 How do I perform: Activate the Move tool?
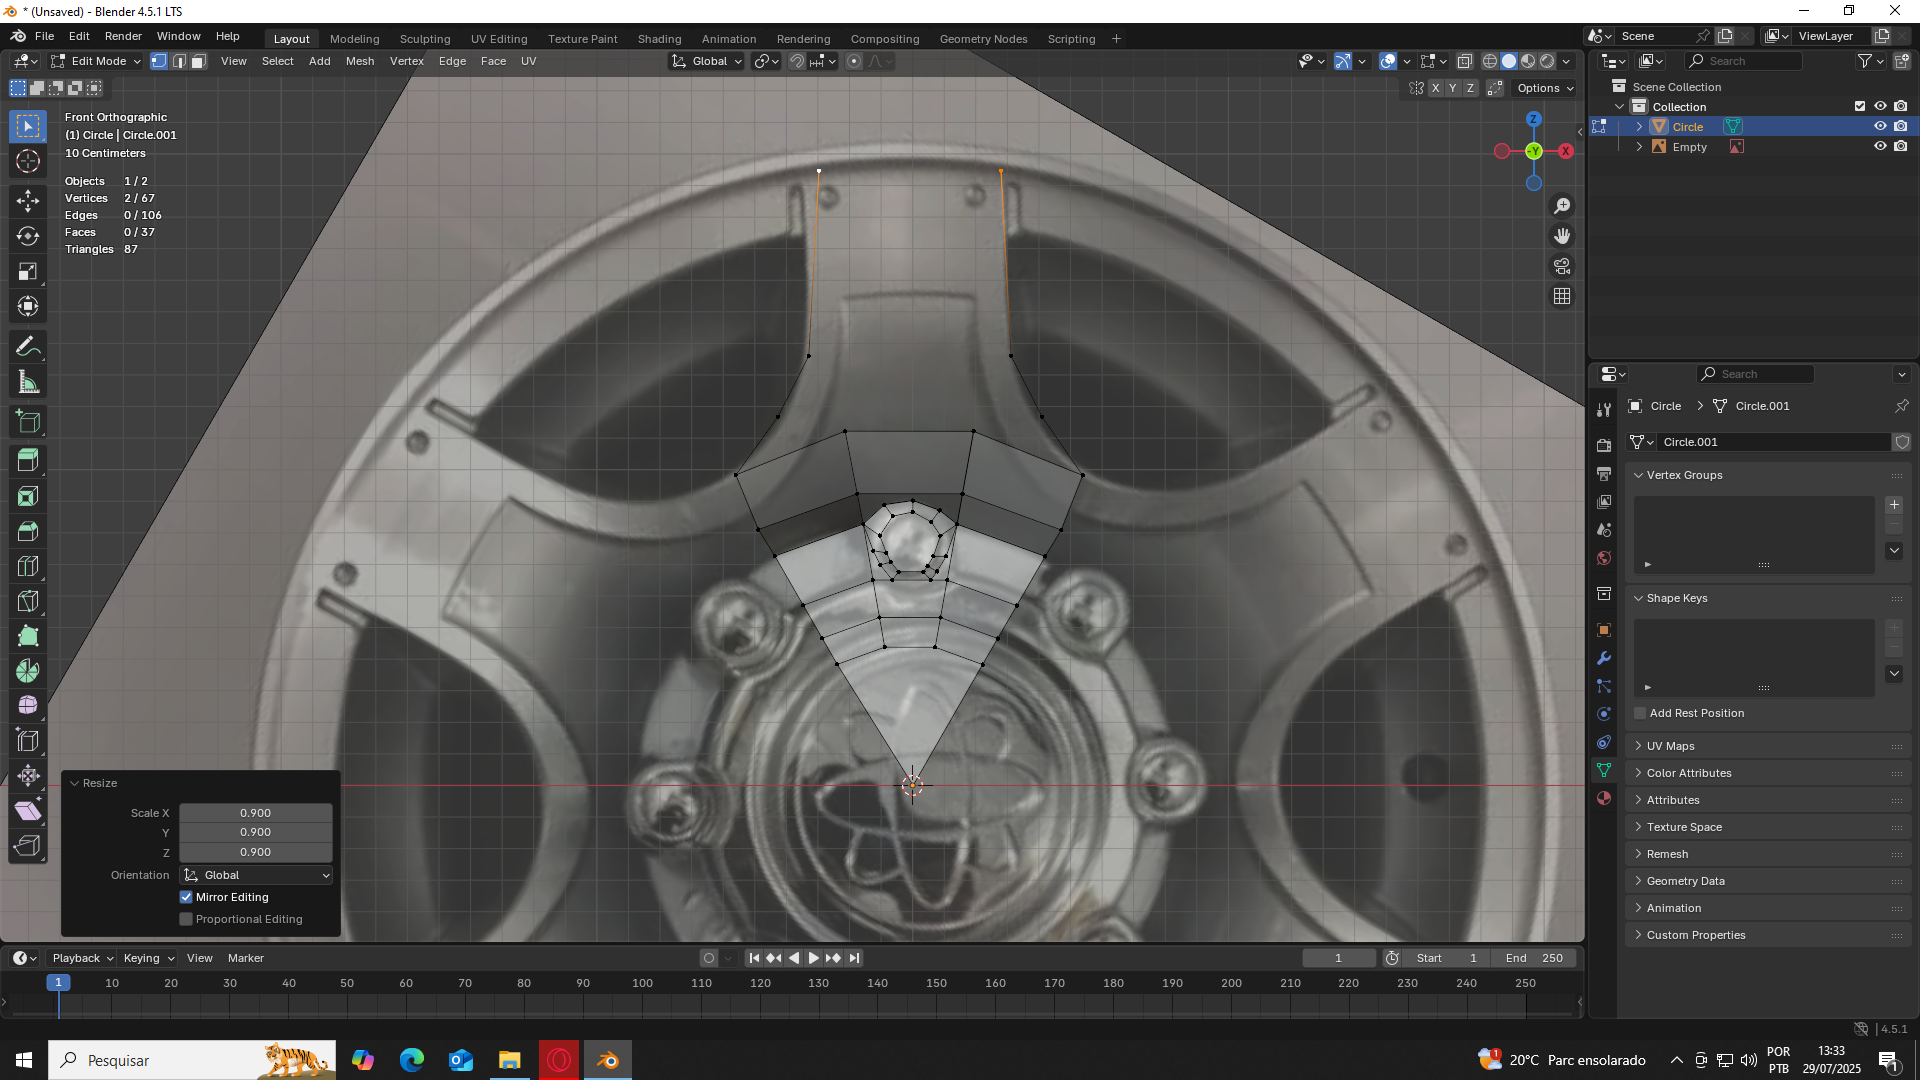tap(28, 201)
